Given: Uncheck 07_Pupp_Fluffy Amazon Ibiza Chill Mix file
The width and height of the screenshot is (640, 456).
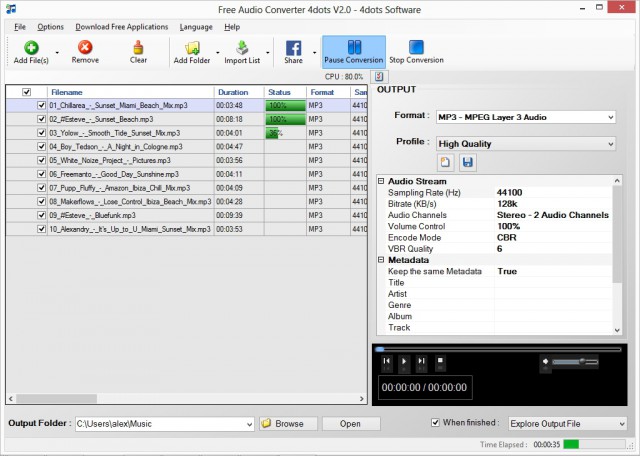Looking at the screenshot, I should [41, 188].
